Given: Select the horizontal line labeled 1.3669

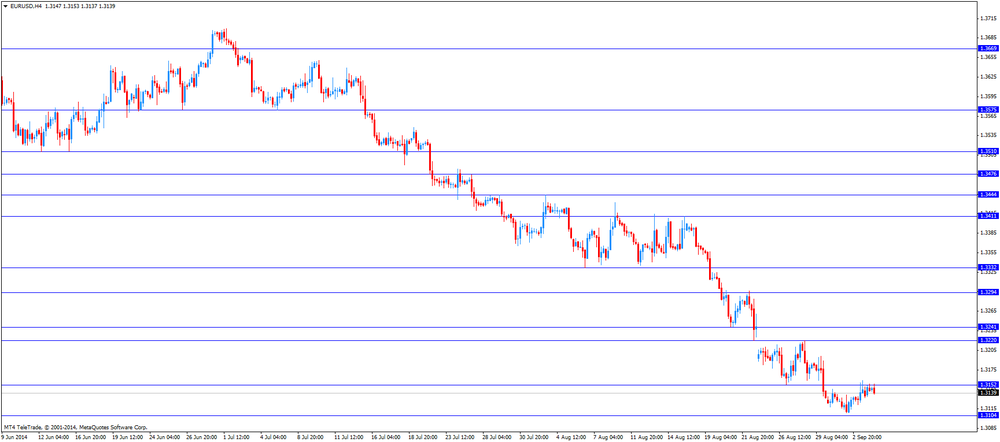Looking at the screenshot, I should click(x=488, y=48).
